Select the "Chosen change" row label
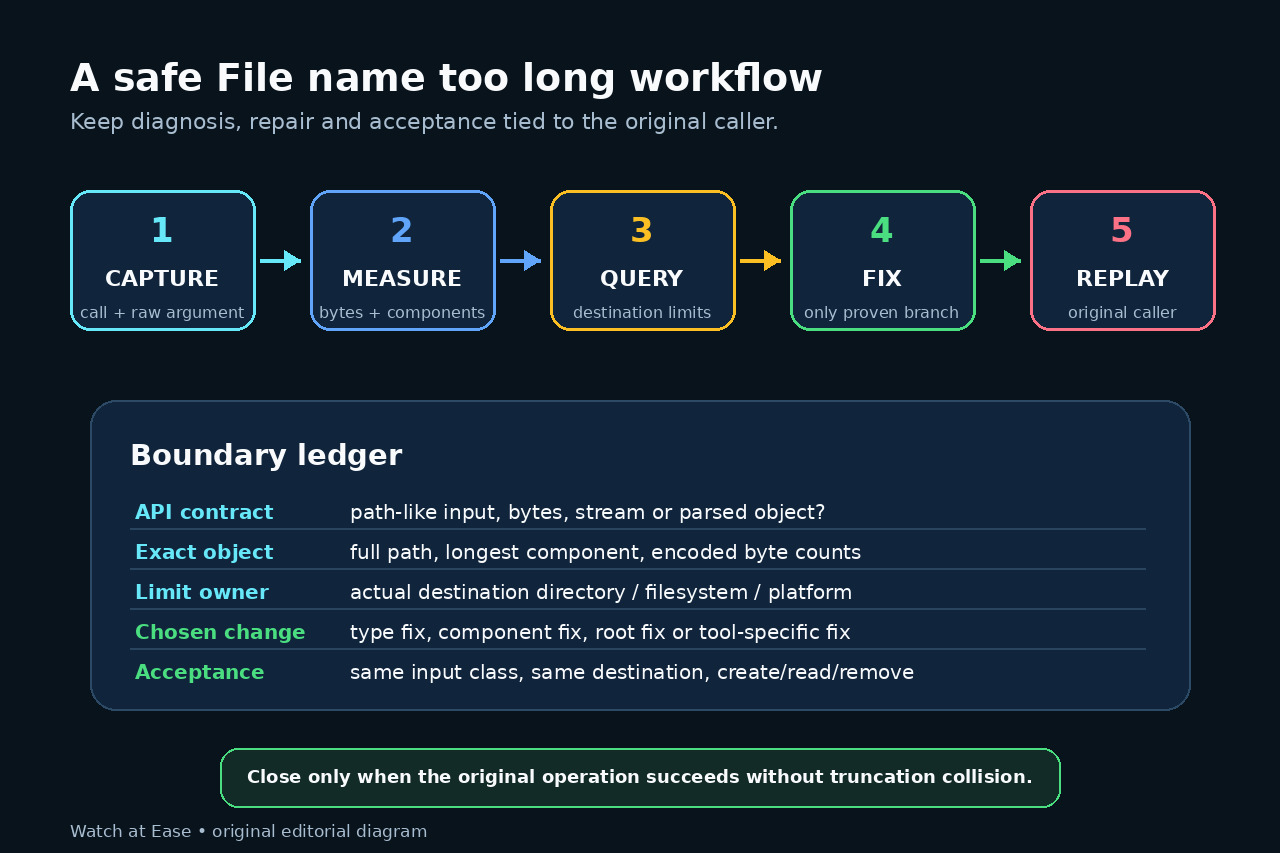The height and width of the screenshot is (853, 1280). [220, 632]
